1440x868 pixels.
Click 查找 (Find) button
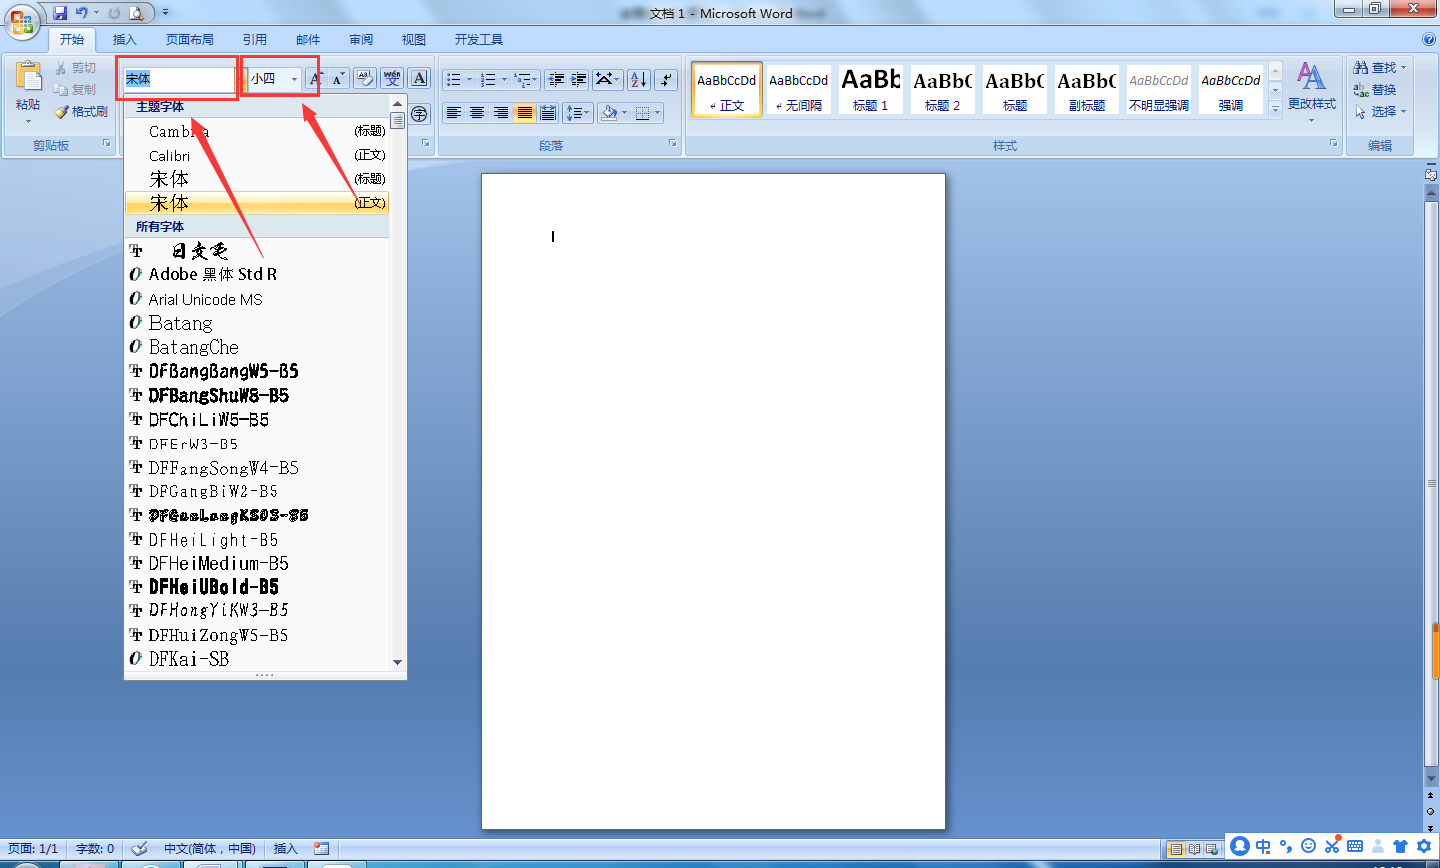pos(1379,68)
